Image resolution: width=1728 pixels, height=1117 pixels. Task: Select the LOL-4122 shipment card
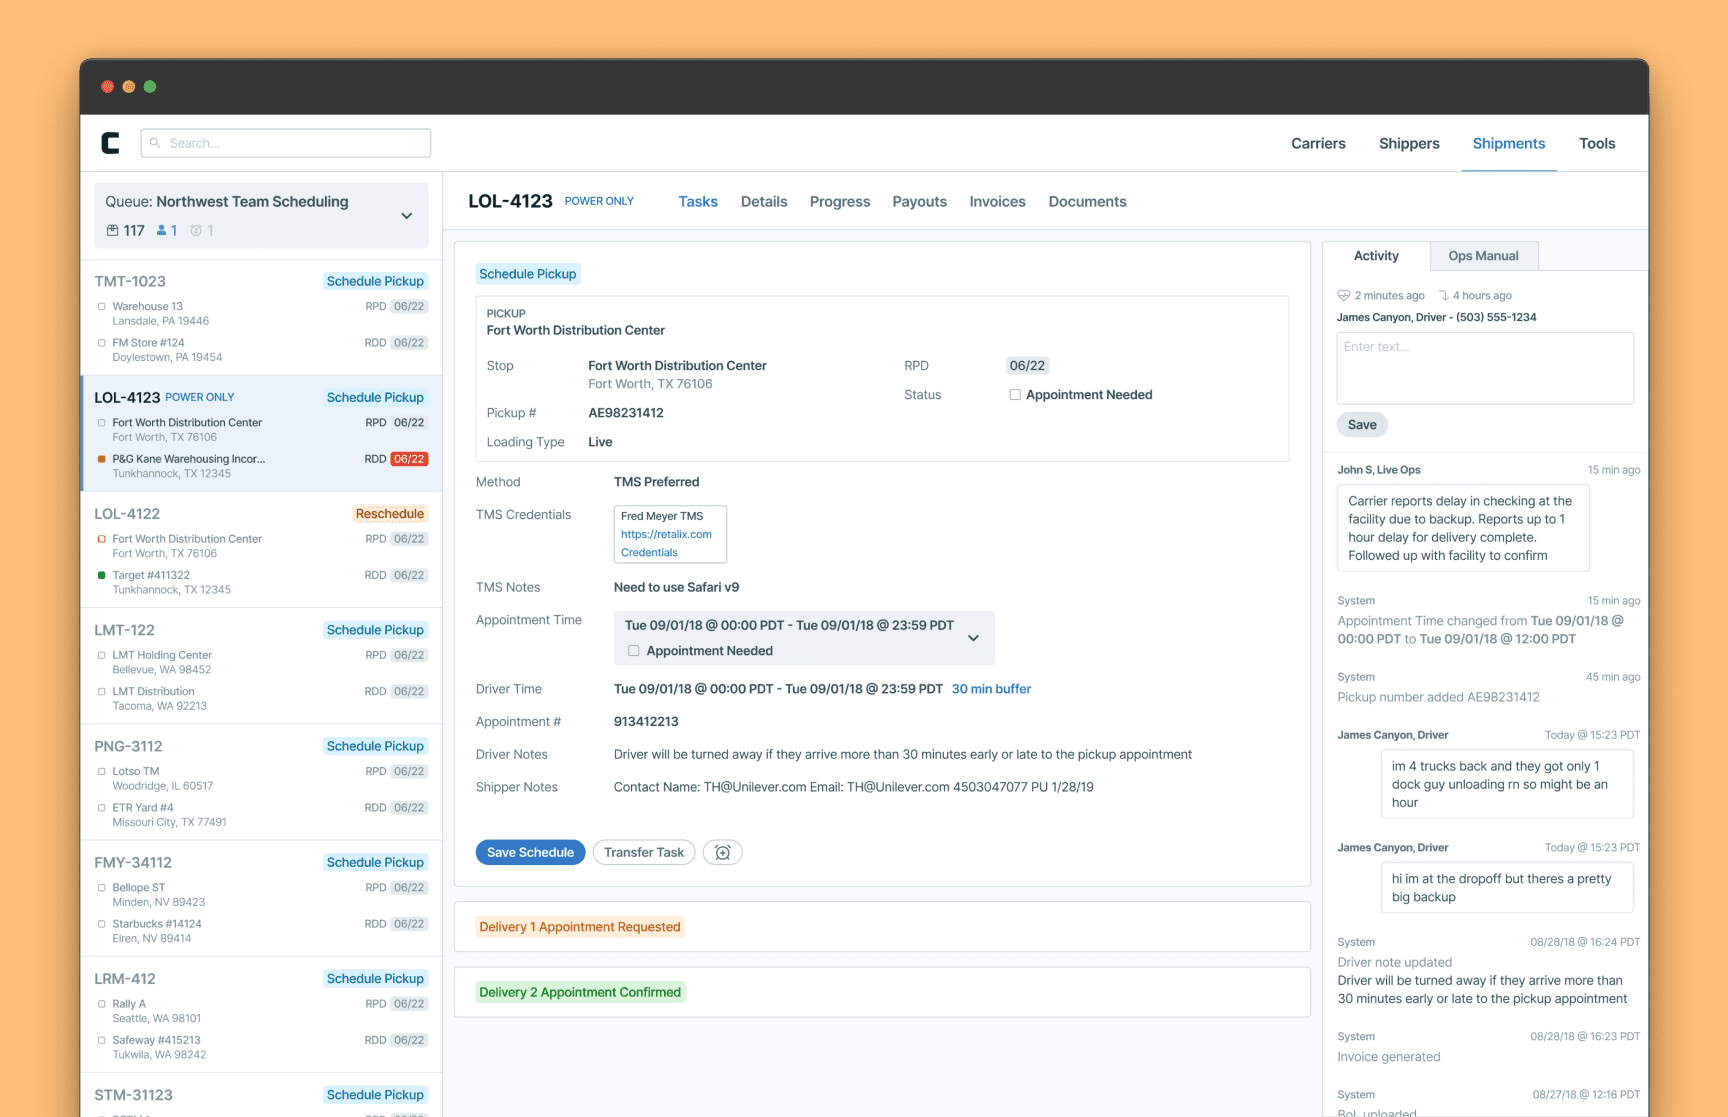[x=261, y=550]
